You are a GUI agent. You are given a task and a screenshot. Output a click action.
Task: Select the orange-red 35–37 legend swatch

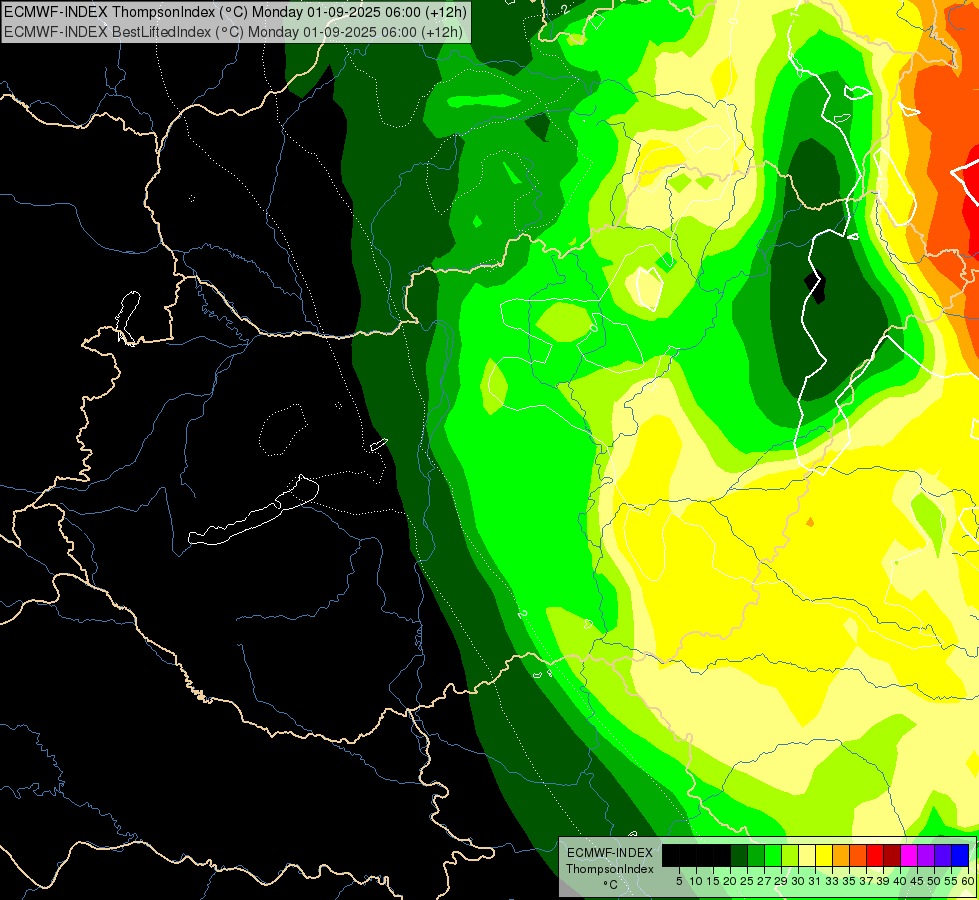(858, 855)
